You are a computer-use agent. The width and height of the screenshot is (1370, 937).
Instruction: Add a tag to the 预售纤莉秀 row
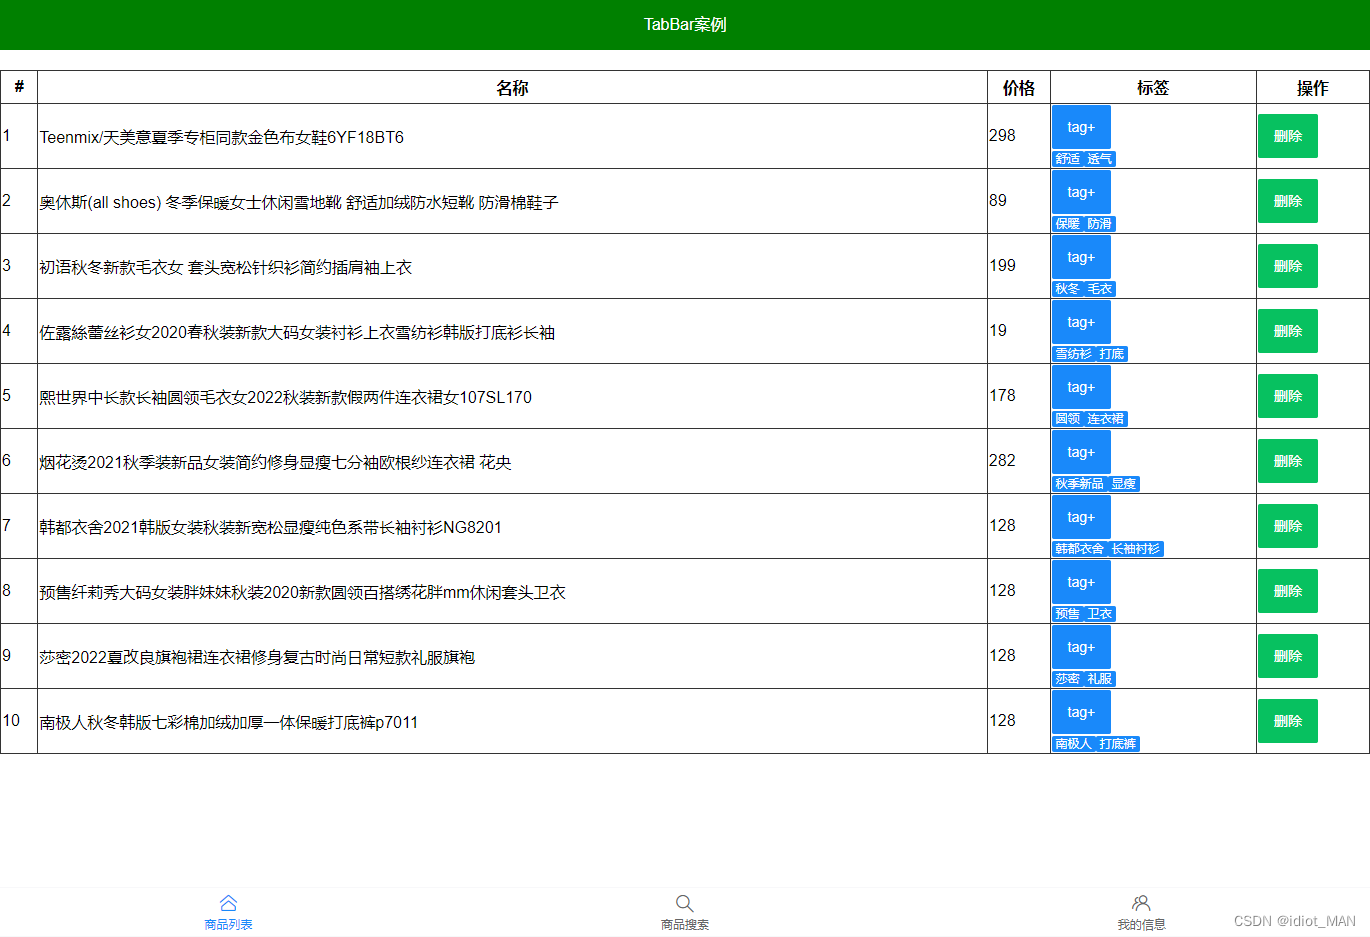point(1081,582)
